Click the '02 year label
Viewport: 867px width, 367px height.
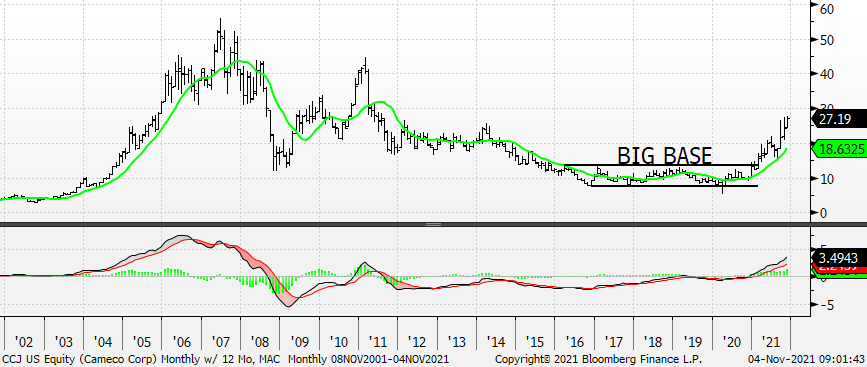(x=24, y=341)
